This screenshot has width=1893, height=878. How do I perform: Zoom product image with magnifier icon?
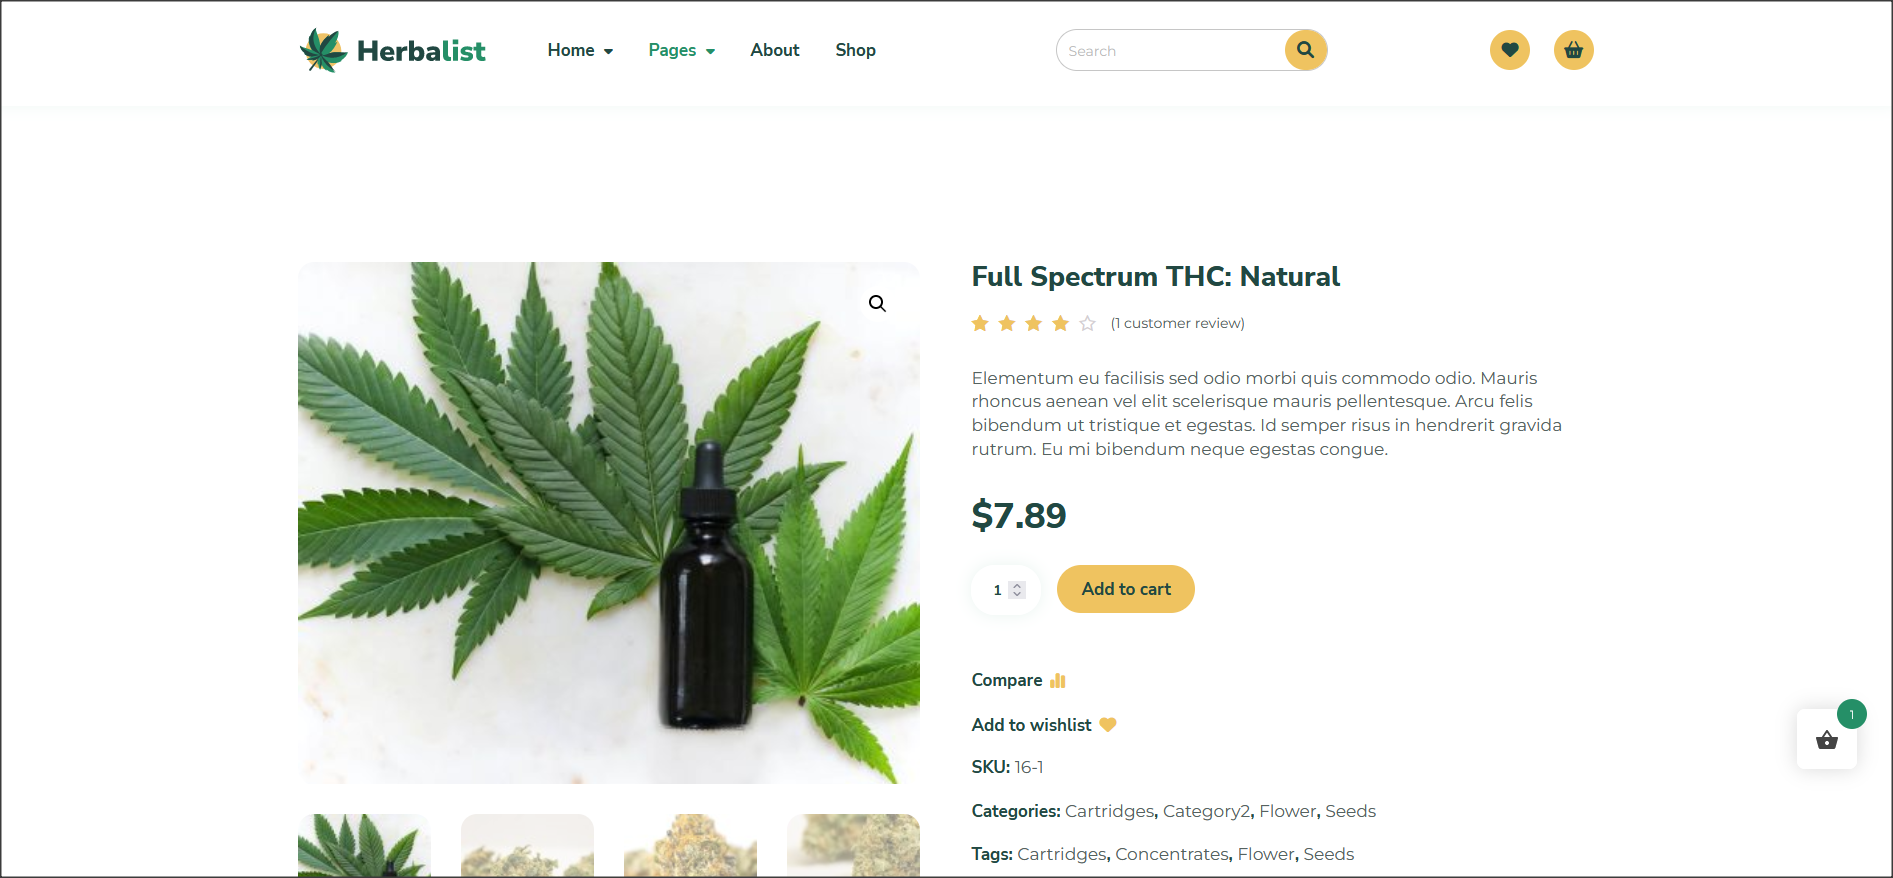[877, 304]
